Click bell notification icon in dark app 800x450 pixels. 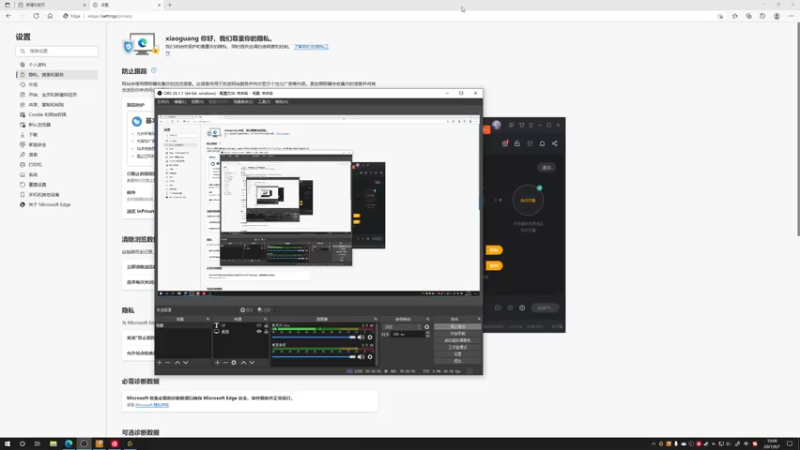[542, 143]
